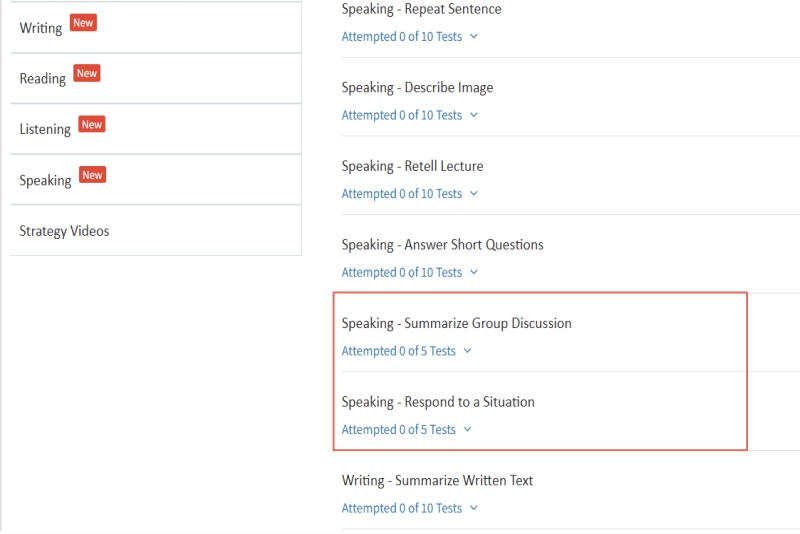The height and width of the screenshot is (534, 800).
Task: Click the New badge next to Reading
Action: click(x=87, y=74)
